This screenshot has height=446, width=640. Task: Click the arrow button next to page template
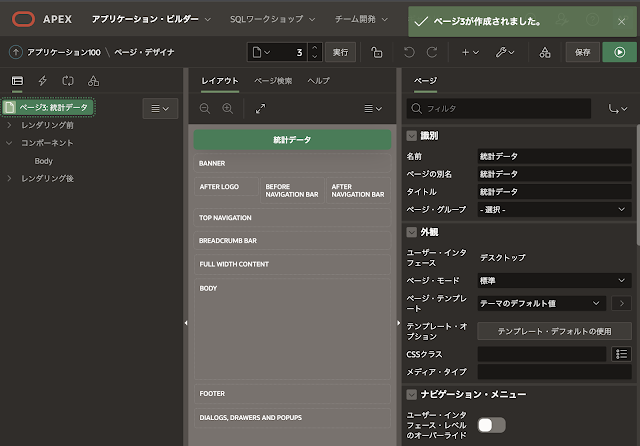tap(621, 303)
